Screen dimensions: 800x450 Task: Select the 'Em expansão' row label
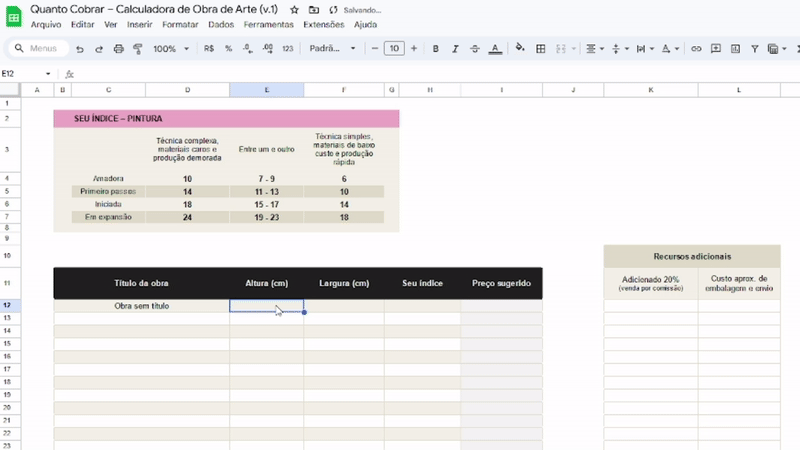(108, 217)
